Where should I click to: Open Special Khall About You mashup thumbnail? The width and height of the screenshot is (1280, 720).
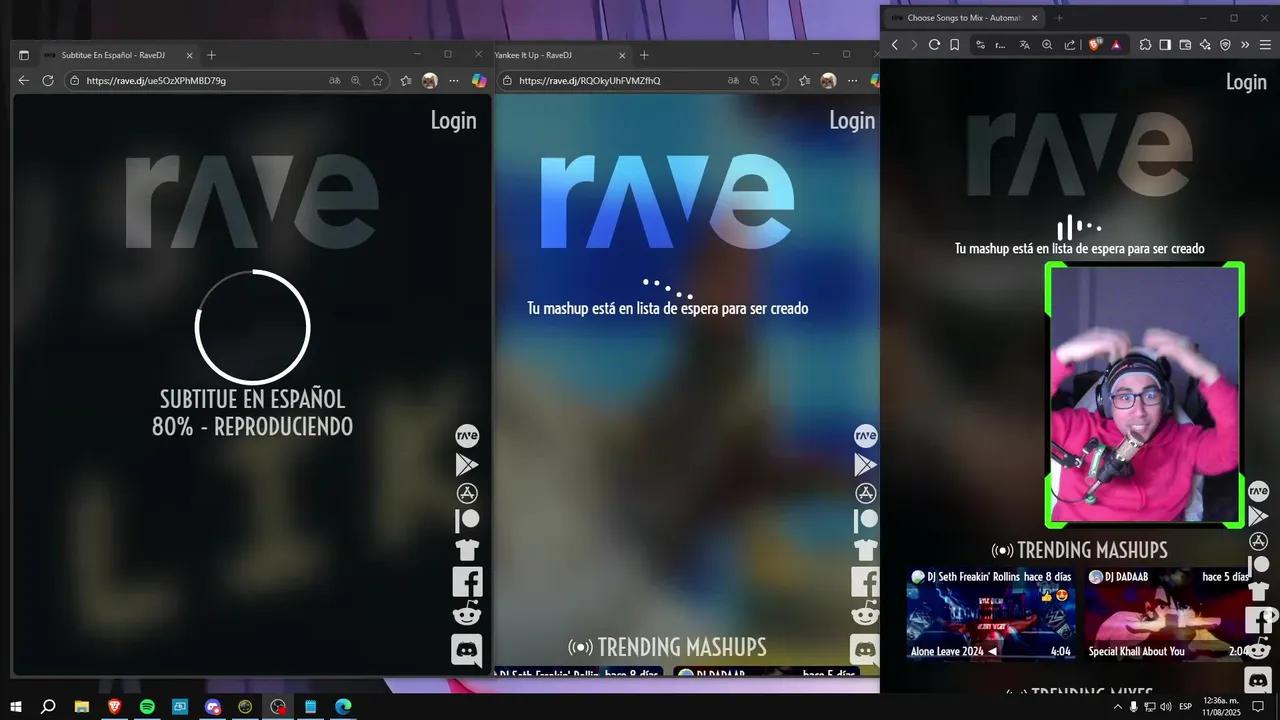[x=1168, y=614]
